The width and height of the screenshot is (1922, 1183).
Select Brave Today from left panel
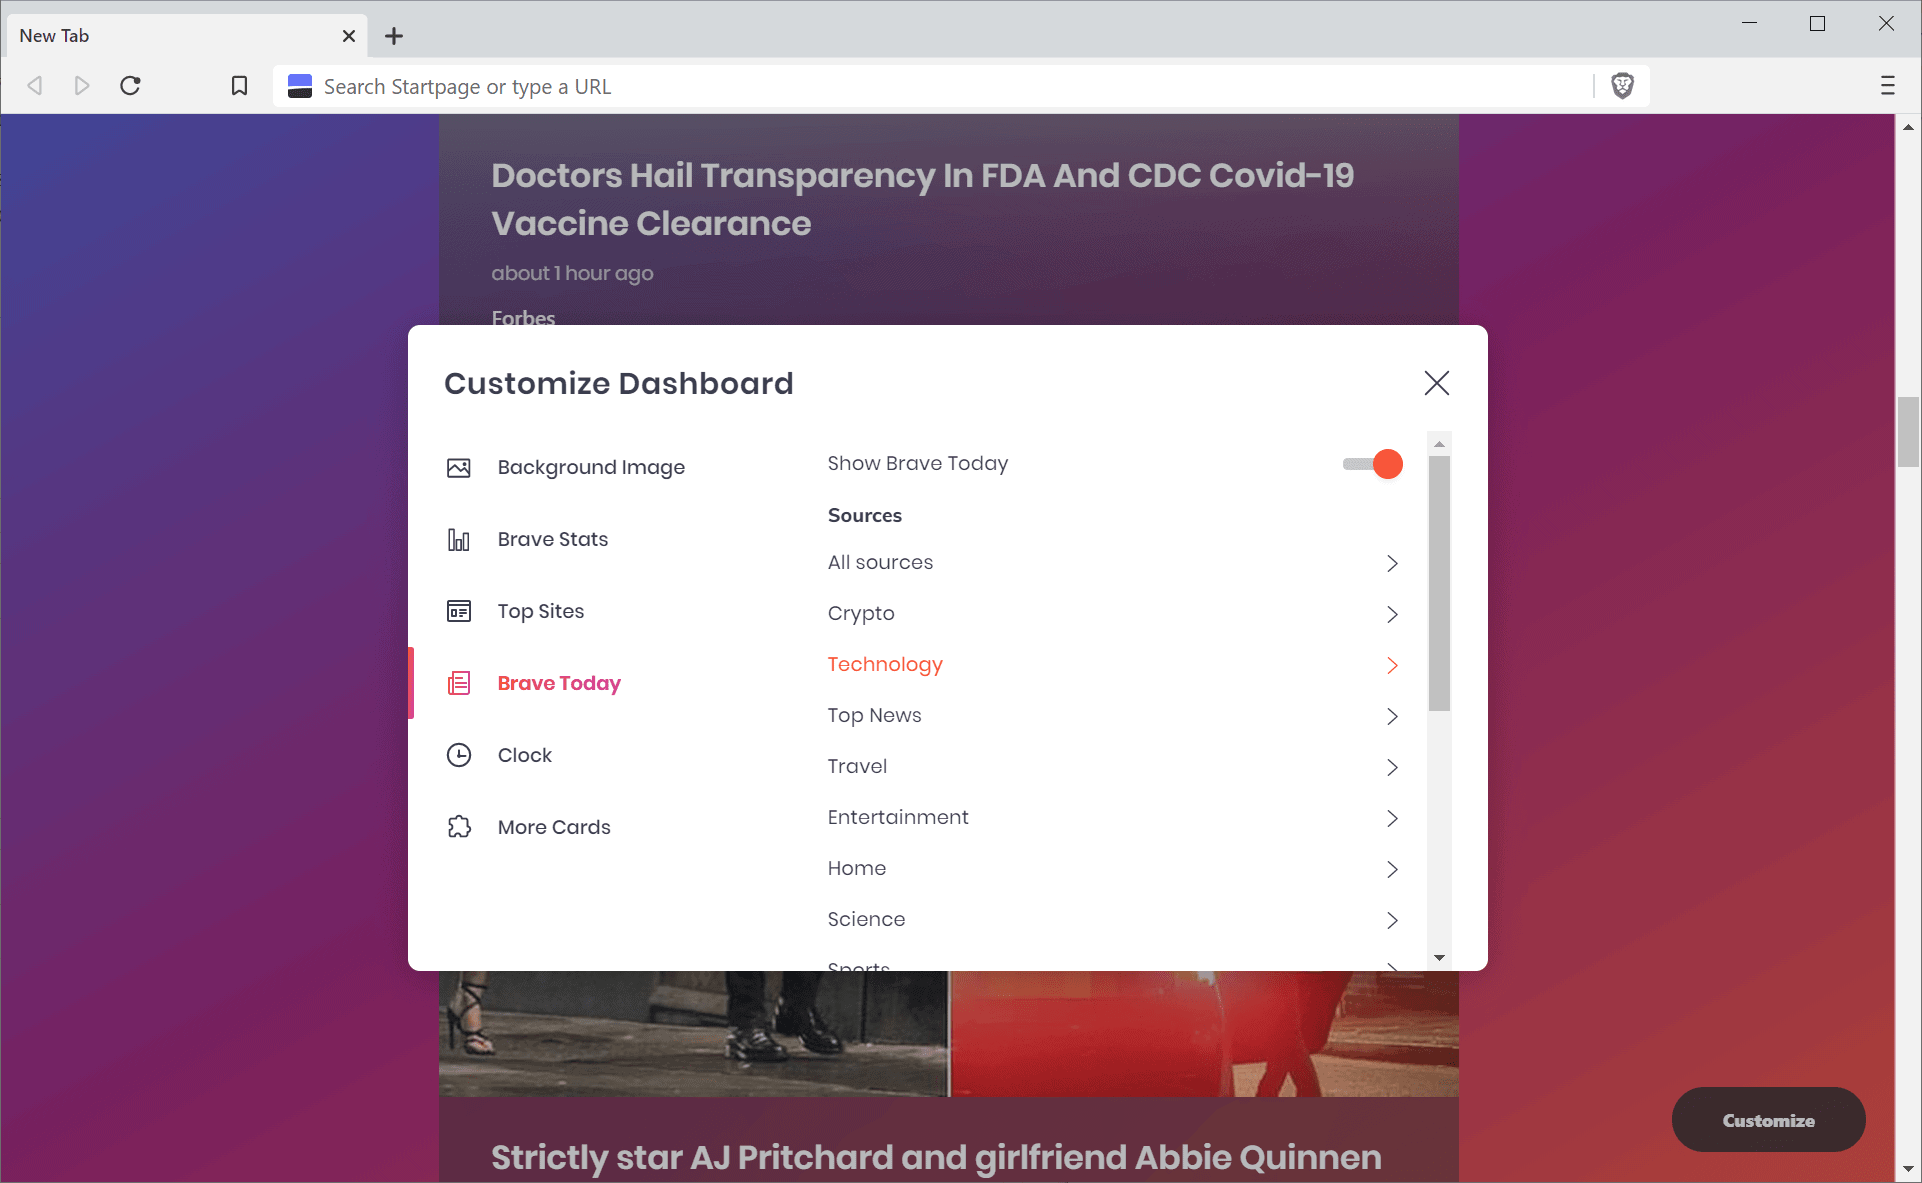(x=560, y=682)
